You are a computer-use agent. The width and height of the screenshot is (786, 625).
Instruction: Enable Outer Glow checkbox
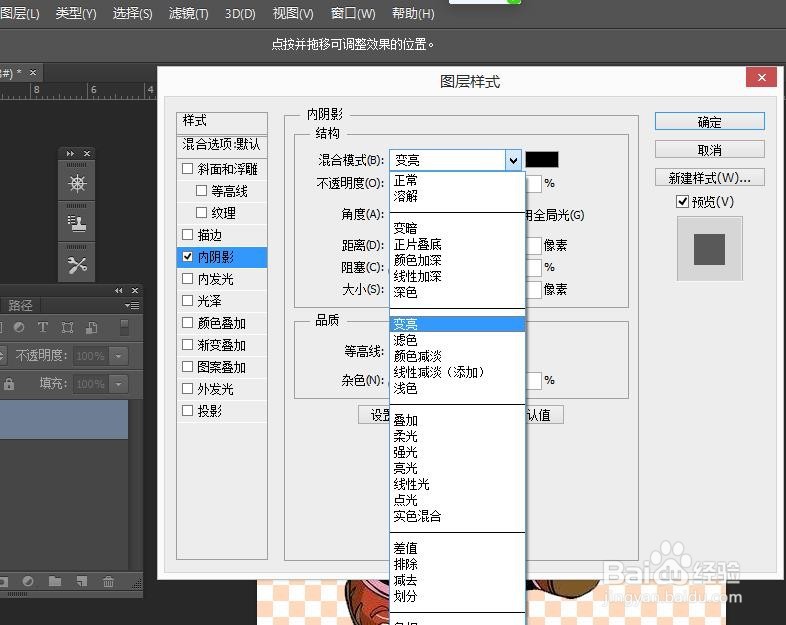[x=187, y=388]
